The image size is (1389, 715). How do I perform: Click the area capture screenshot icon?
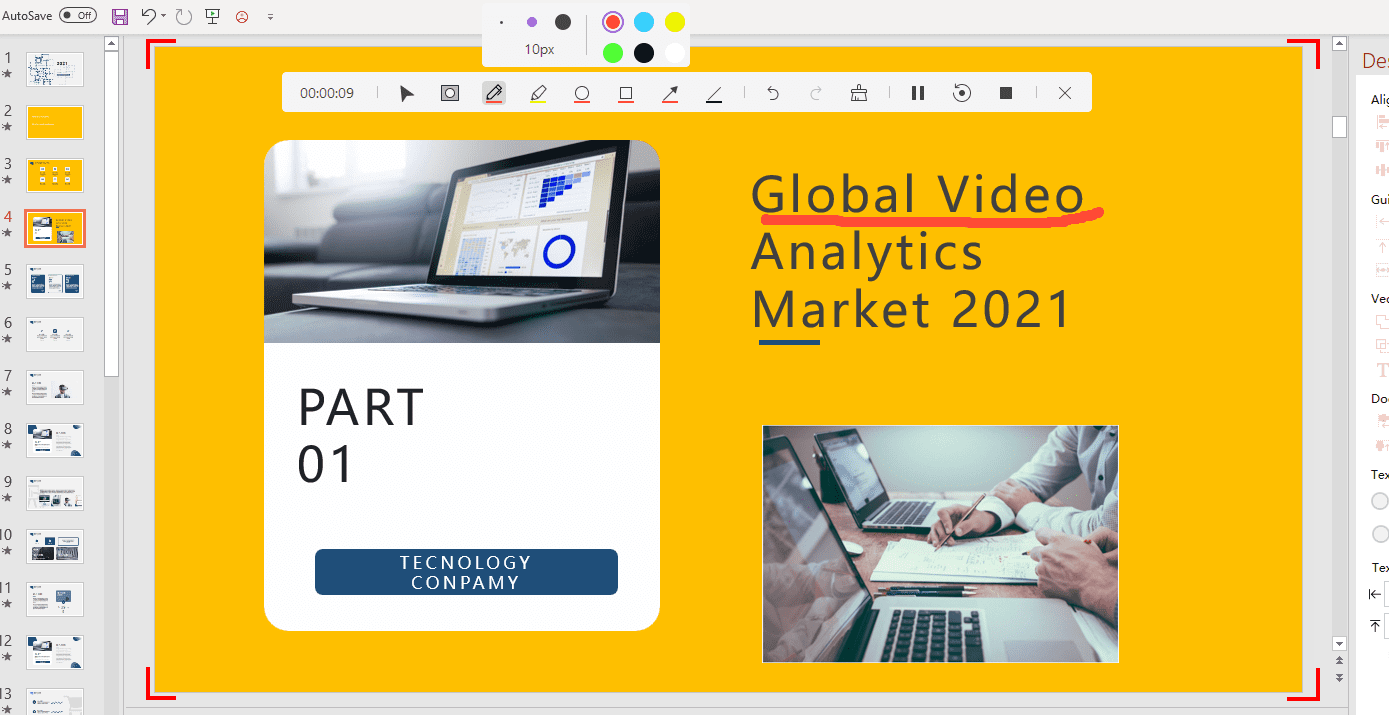pyautogui.click(x=450, y=93)
